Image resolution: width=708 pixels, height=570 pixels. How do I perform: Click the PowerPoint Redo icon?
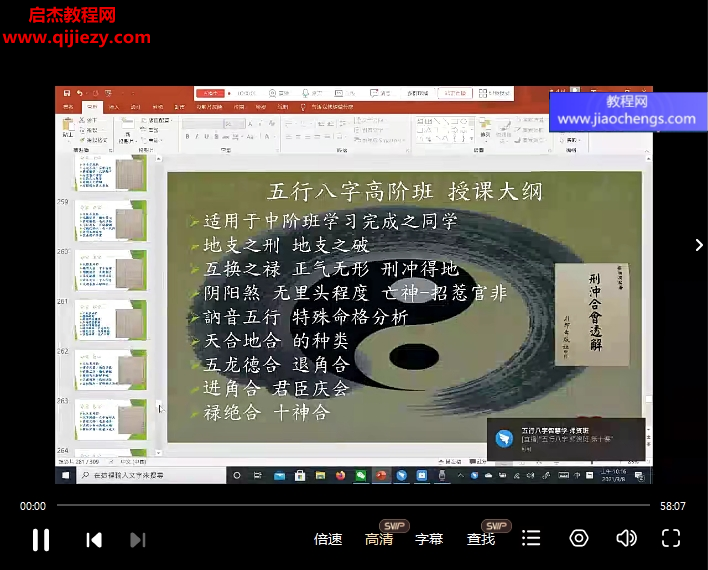(95, 93)
